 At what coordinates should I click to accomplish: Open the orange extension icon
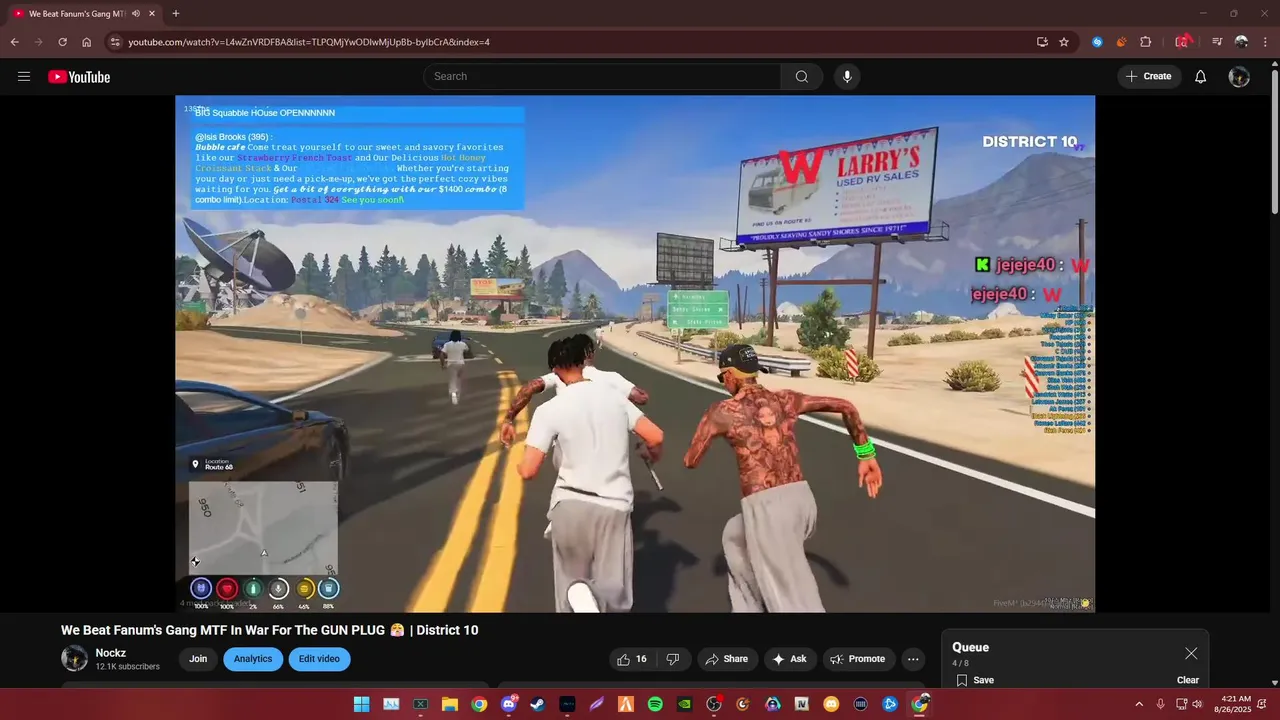[1121, 42]
